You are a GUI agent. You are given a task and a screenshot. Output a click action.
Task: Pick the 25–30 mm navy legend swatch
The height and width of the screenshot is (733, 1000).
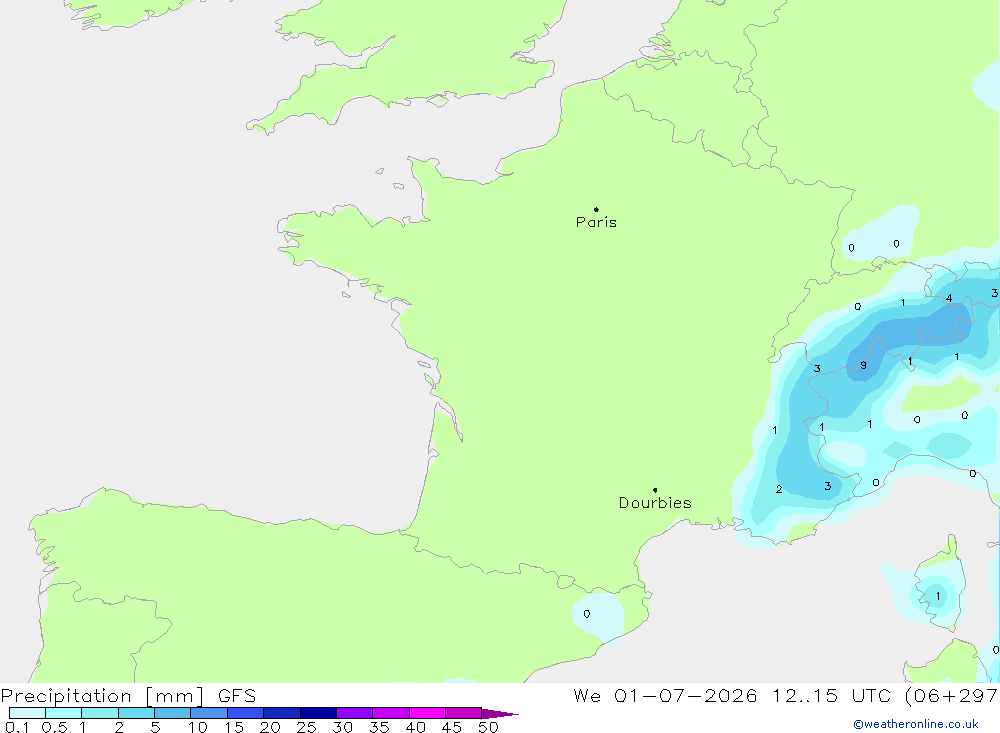318,713
